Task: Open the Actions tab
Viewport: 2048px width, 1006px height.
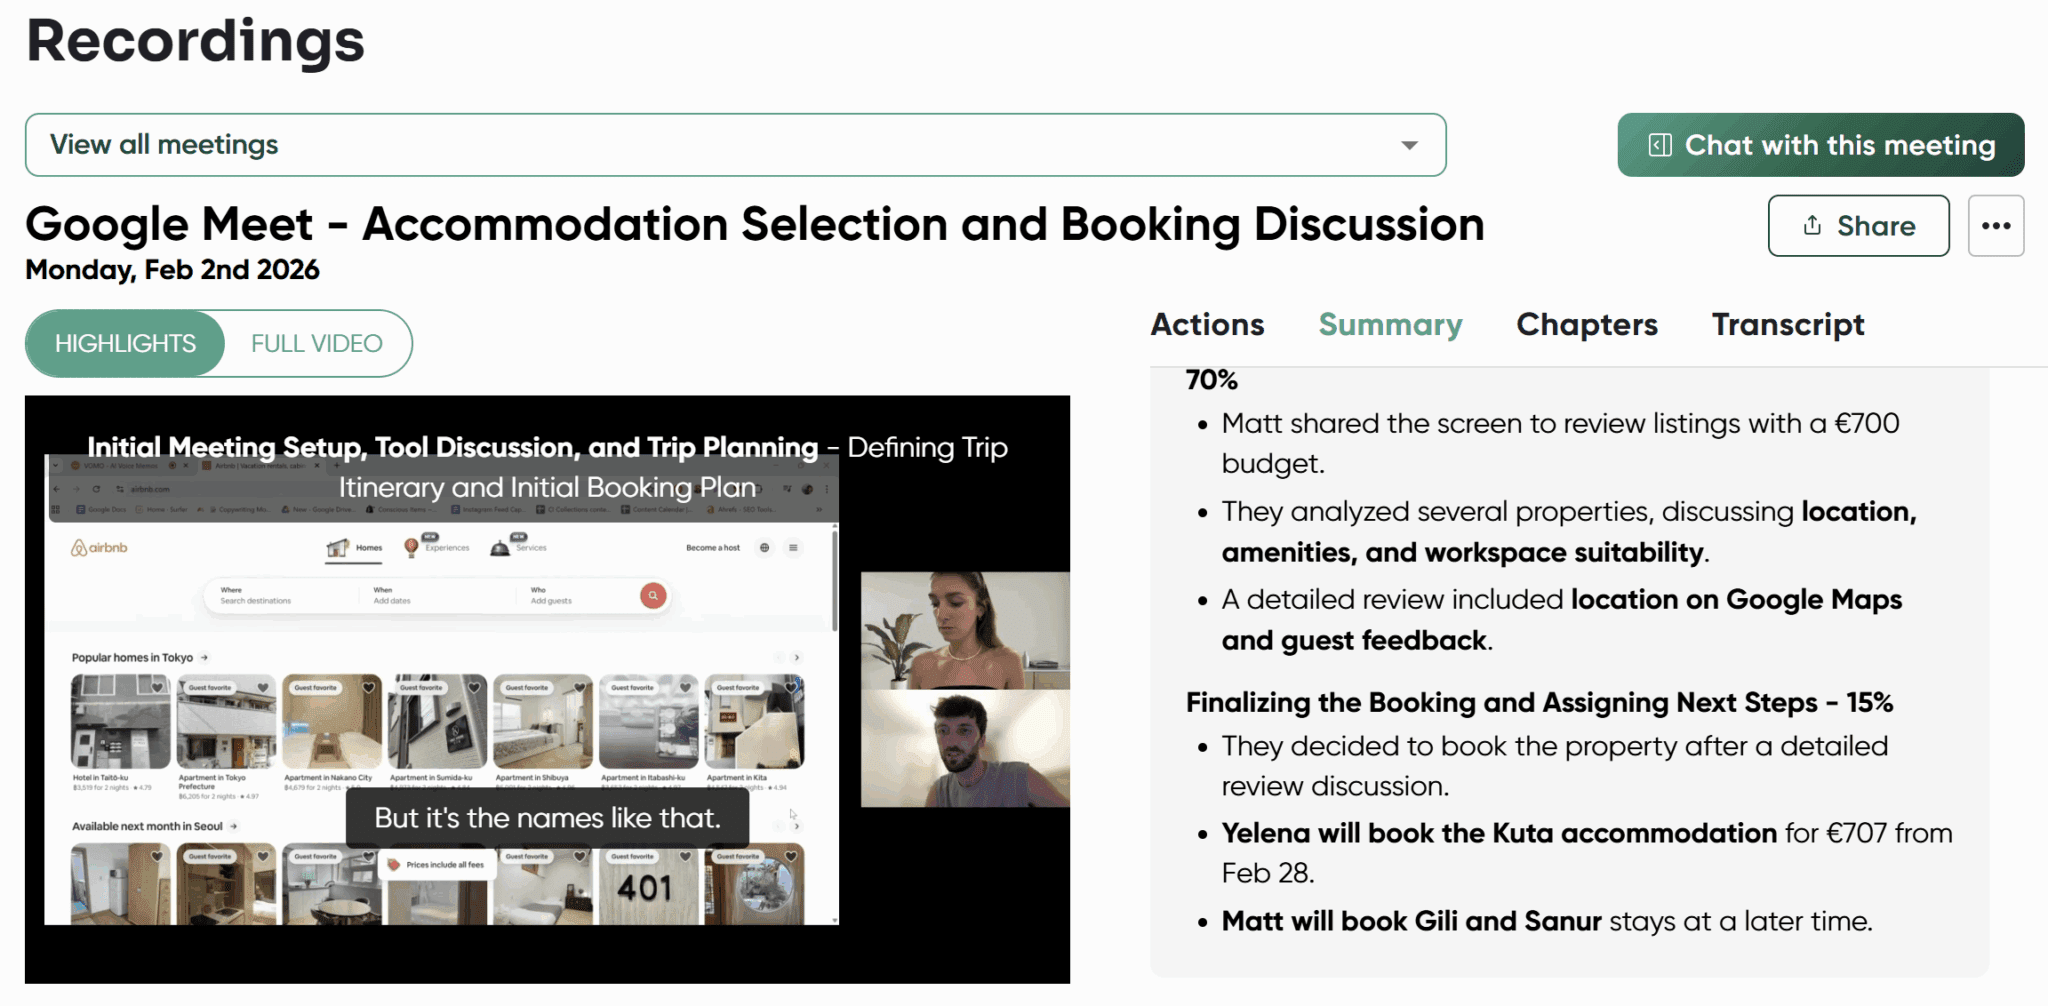Action: pyautogui.click(x=1207, y=325)
